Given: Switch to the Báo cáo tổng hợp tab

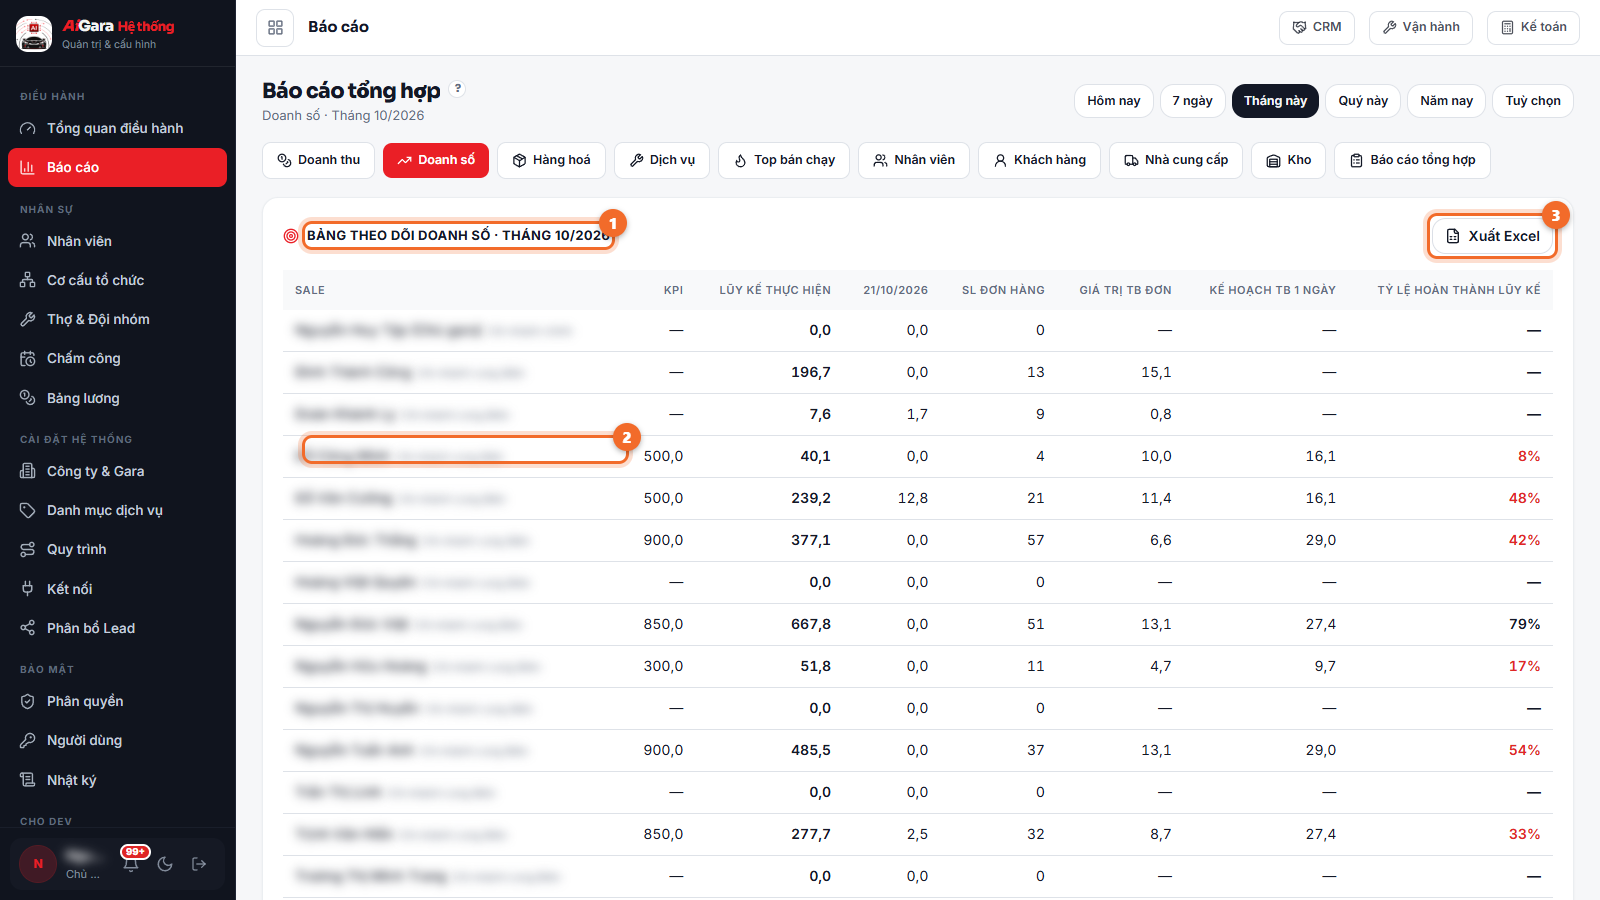Looking at the screenshot, I should (x=1412, y=160).
